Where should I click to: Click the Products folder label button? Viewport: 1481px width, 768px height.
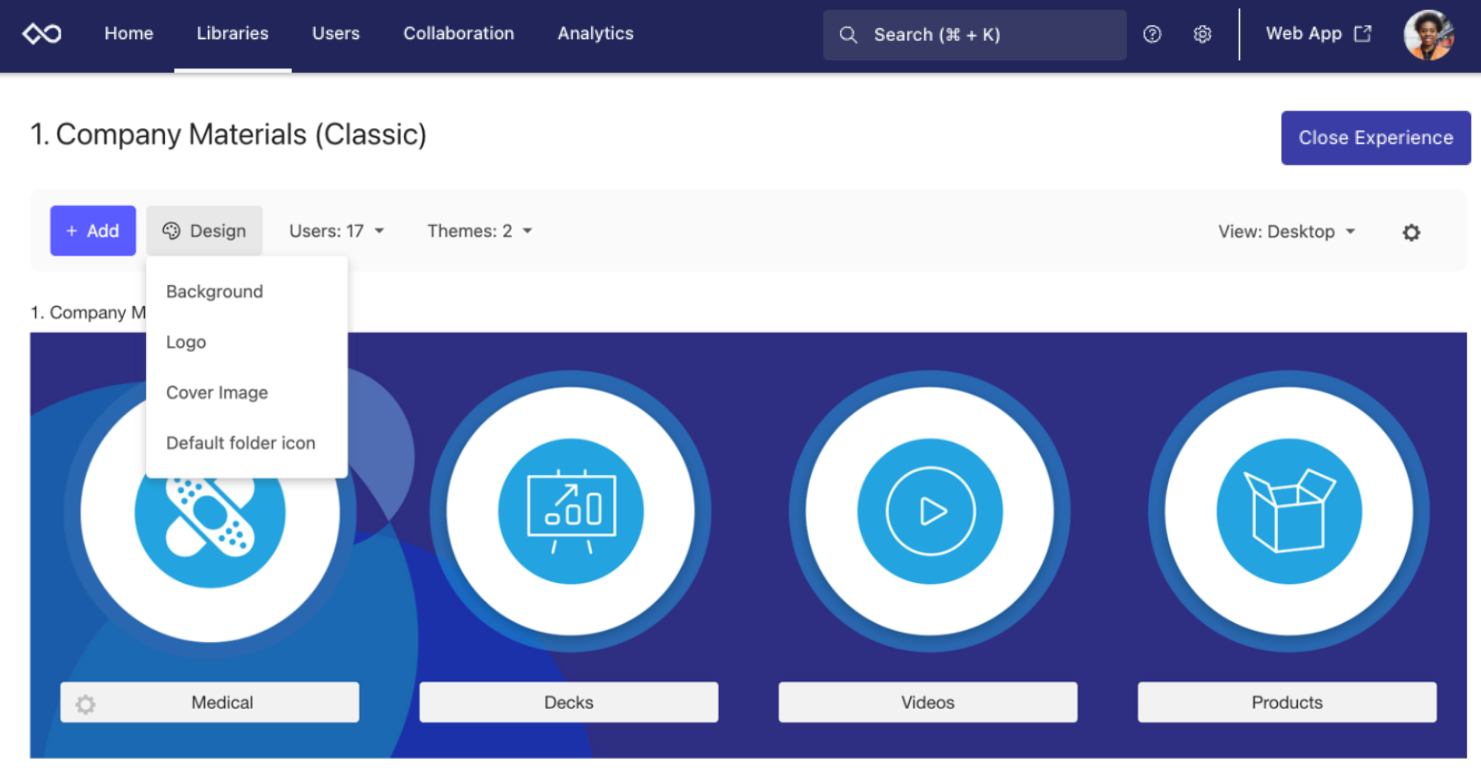tap(1287, 702)
